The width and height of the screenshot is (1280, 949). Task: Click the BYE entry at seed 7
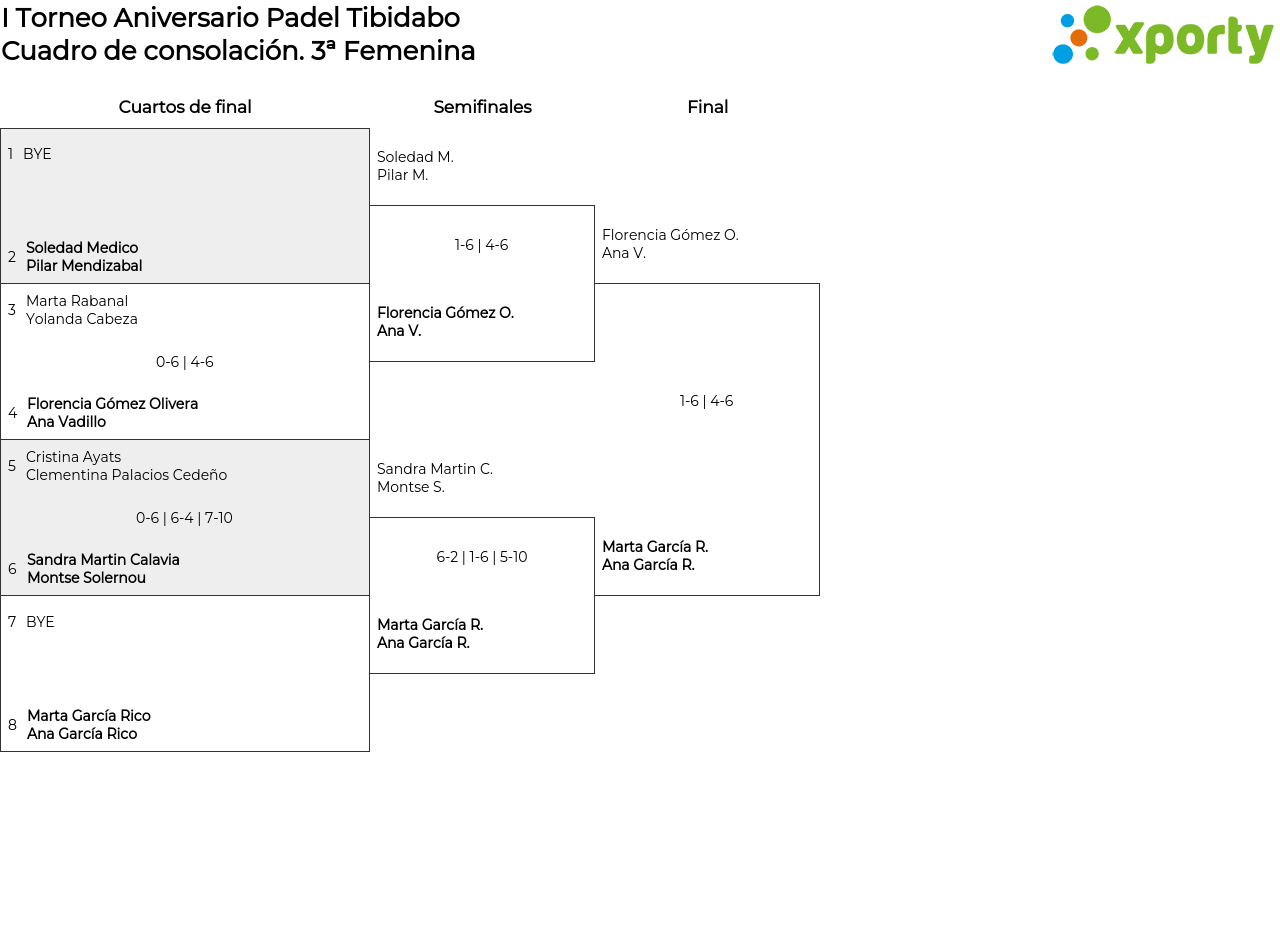[40, 622]
